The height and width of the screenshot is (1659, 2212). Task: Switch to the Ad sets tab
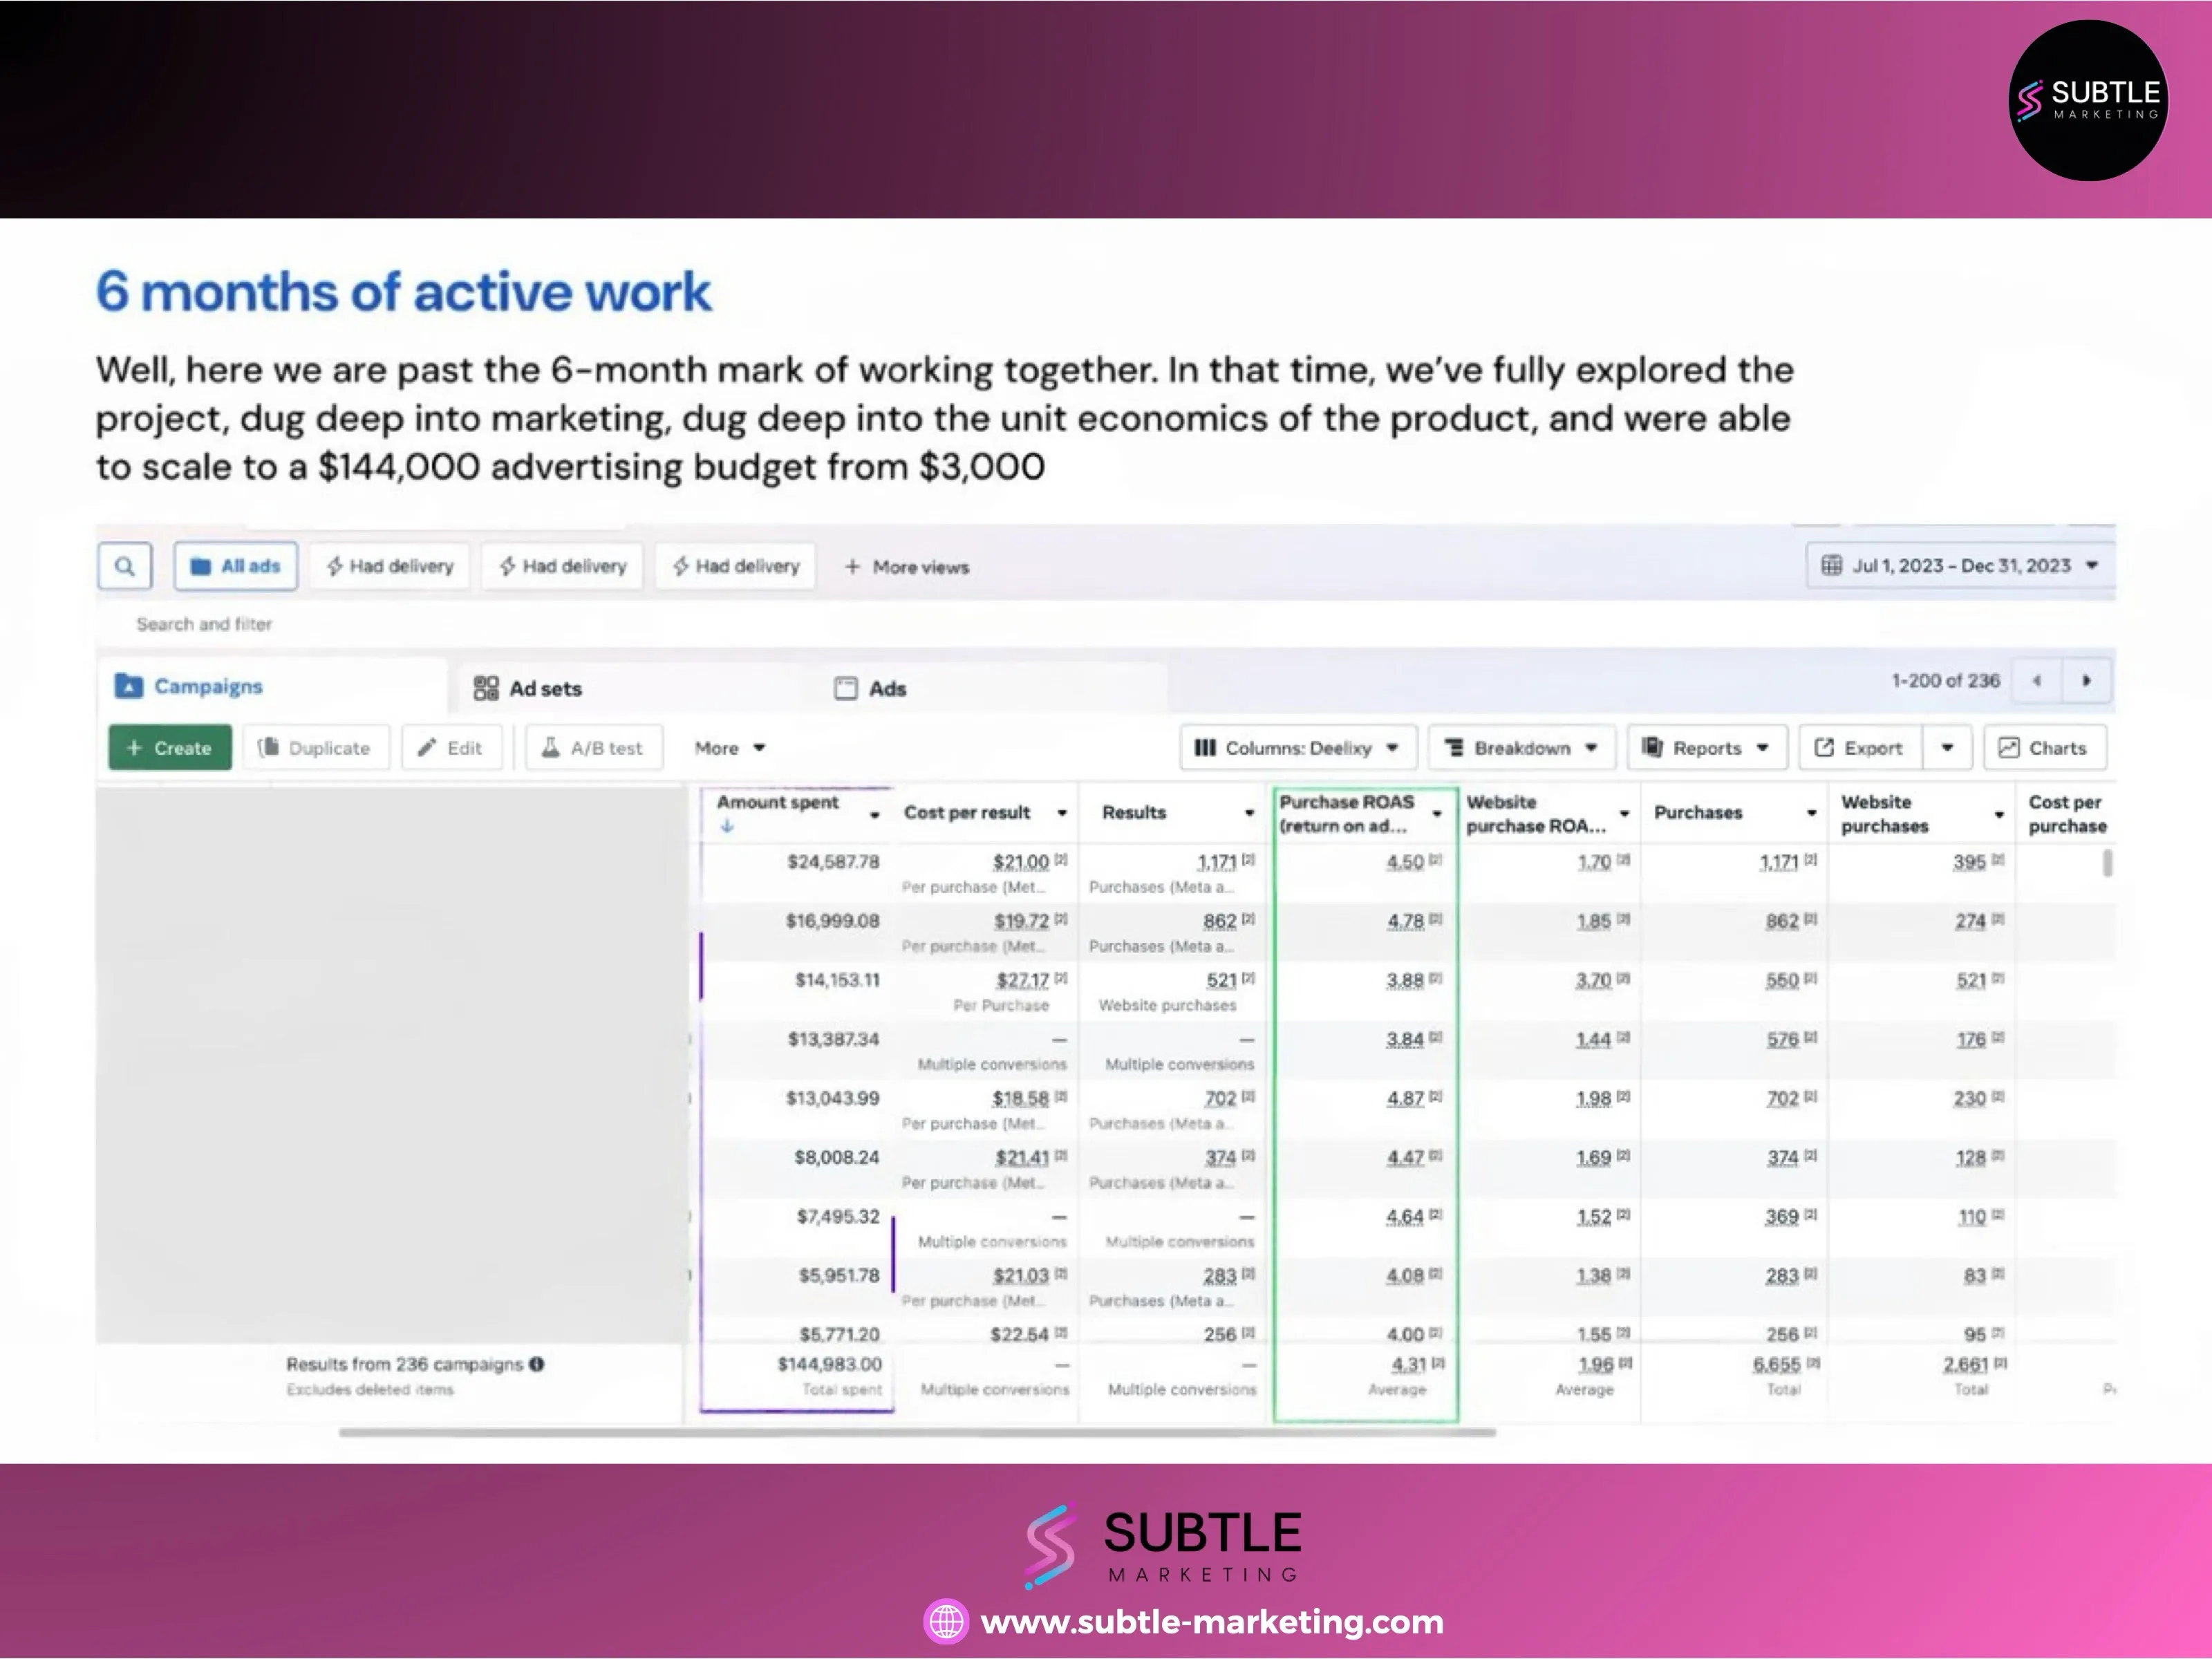pyautogui.click(x=527, y=688)
